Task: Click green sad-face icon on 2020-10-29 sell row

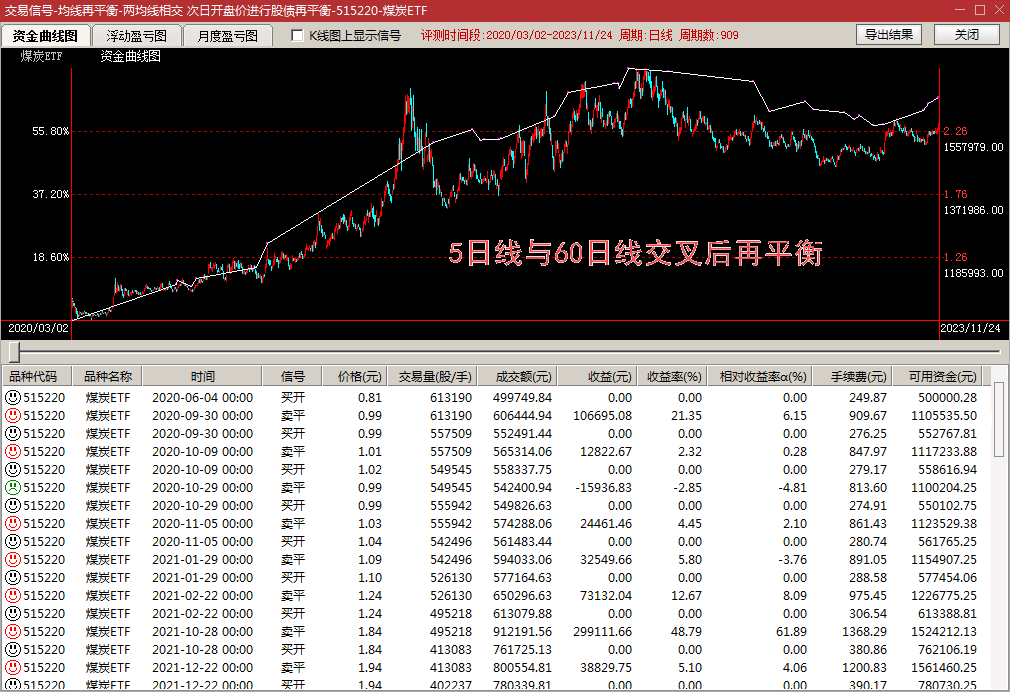Action: (x=12, y=488)
